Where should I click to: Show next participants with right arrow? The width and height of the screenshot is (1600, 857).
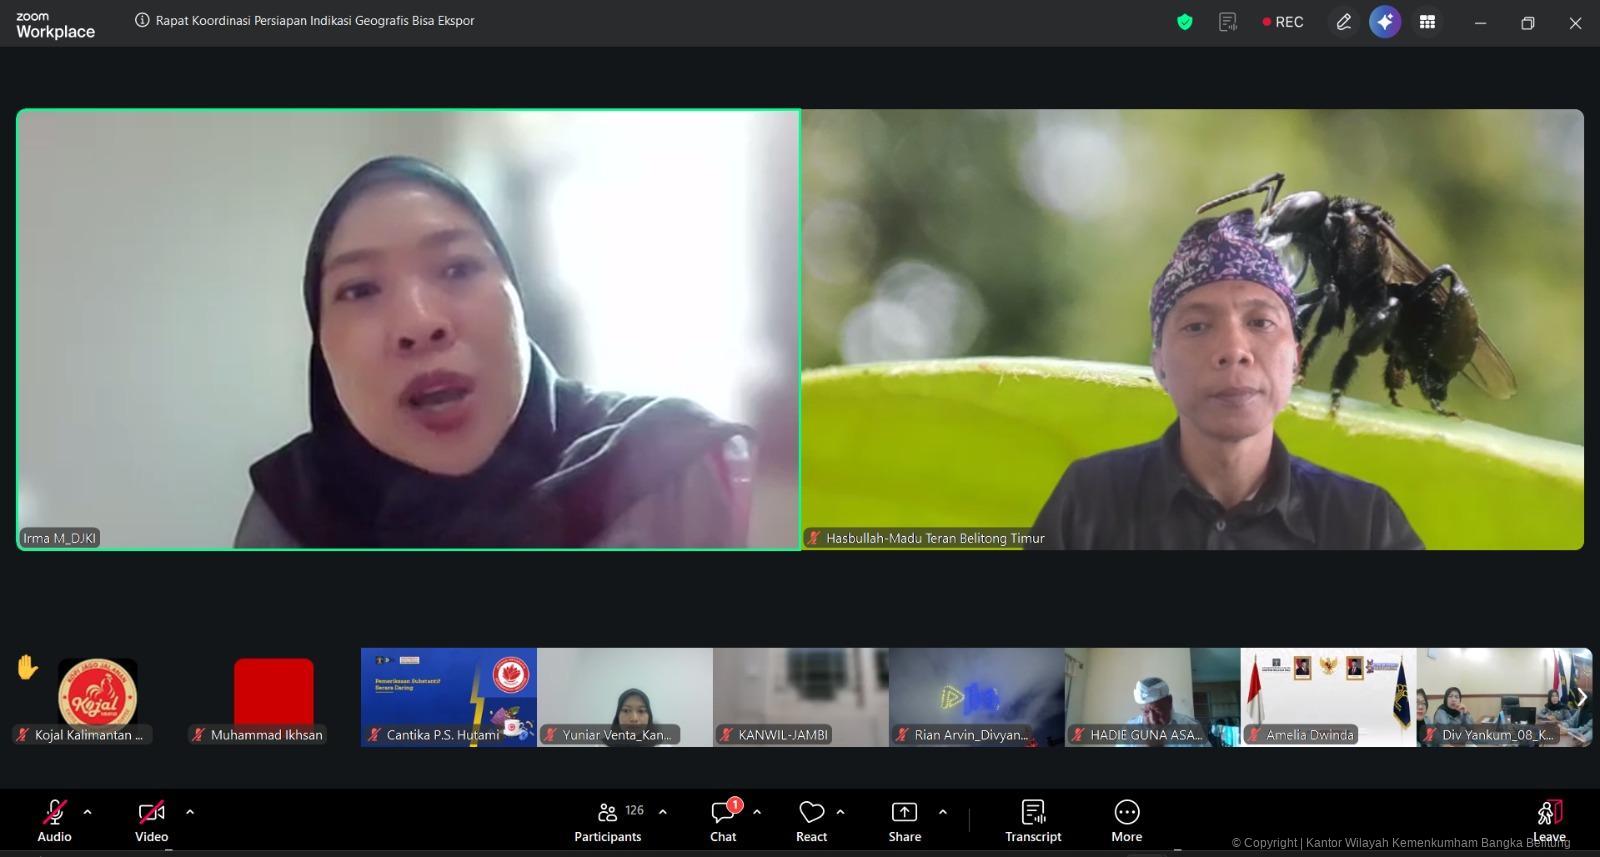1581,697
